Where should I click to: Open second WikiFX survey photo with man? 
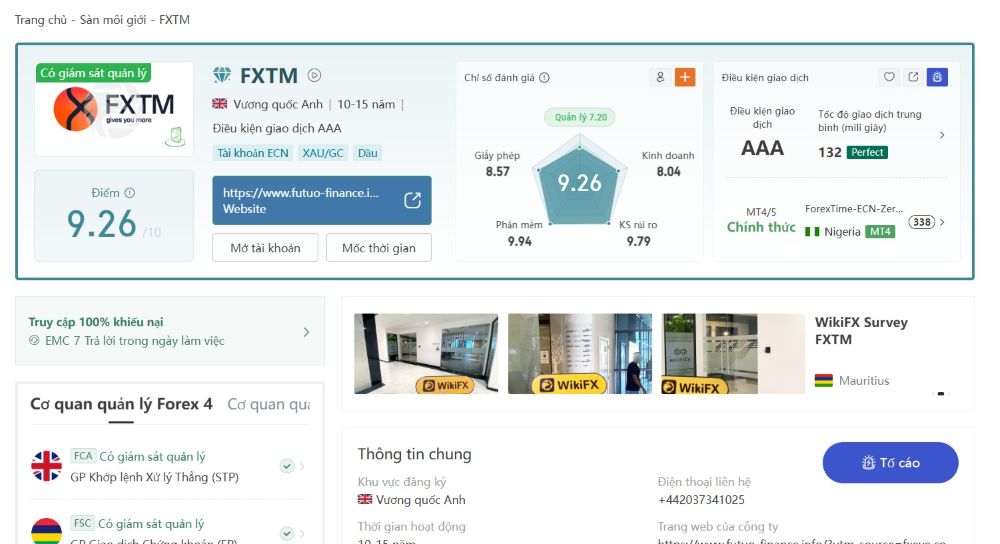pos(580,353)
